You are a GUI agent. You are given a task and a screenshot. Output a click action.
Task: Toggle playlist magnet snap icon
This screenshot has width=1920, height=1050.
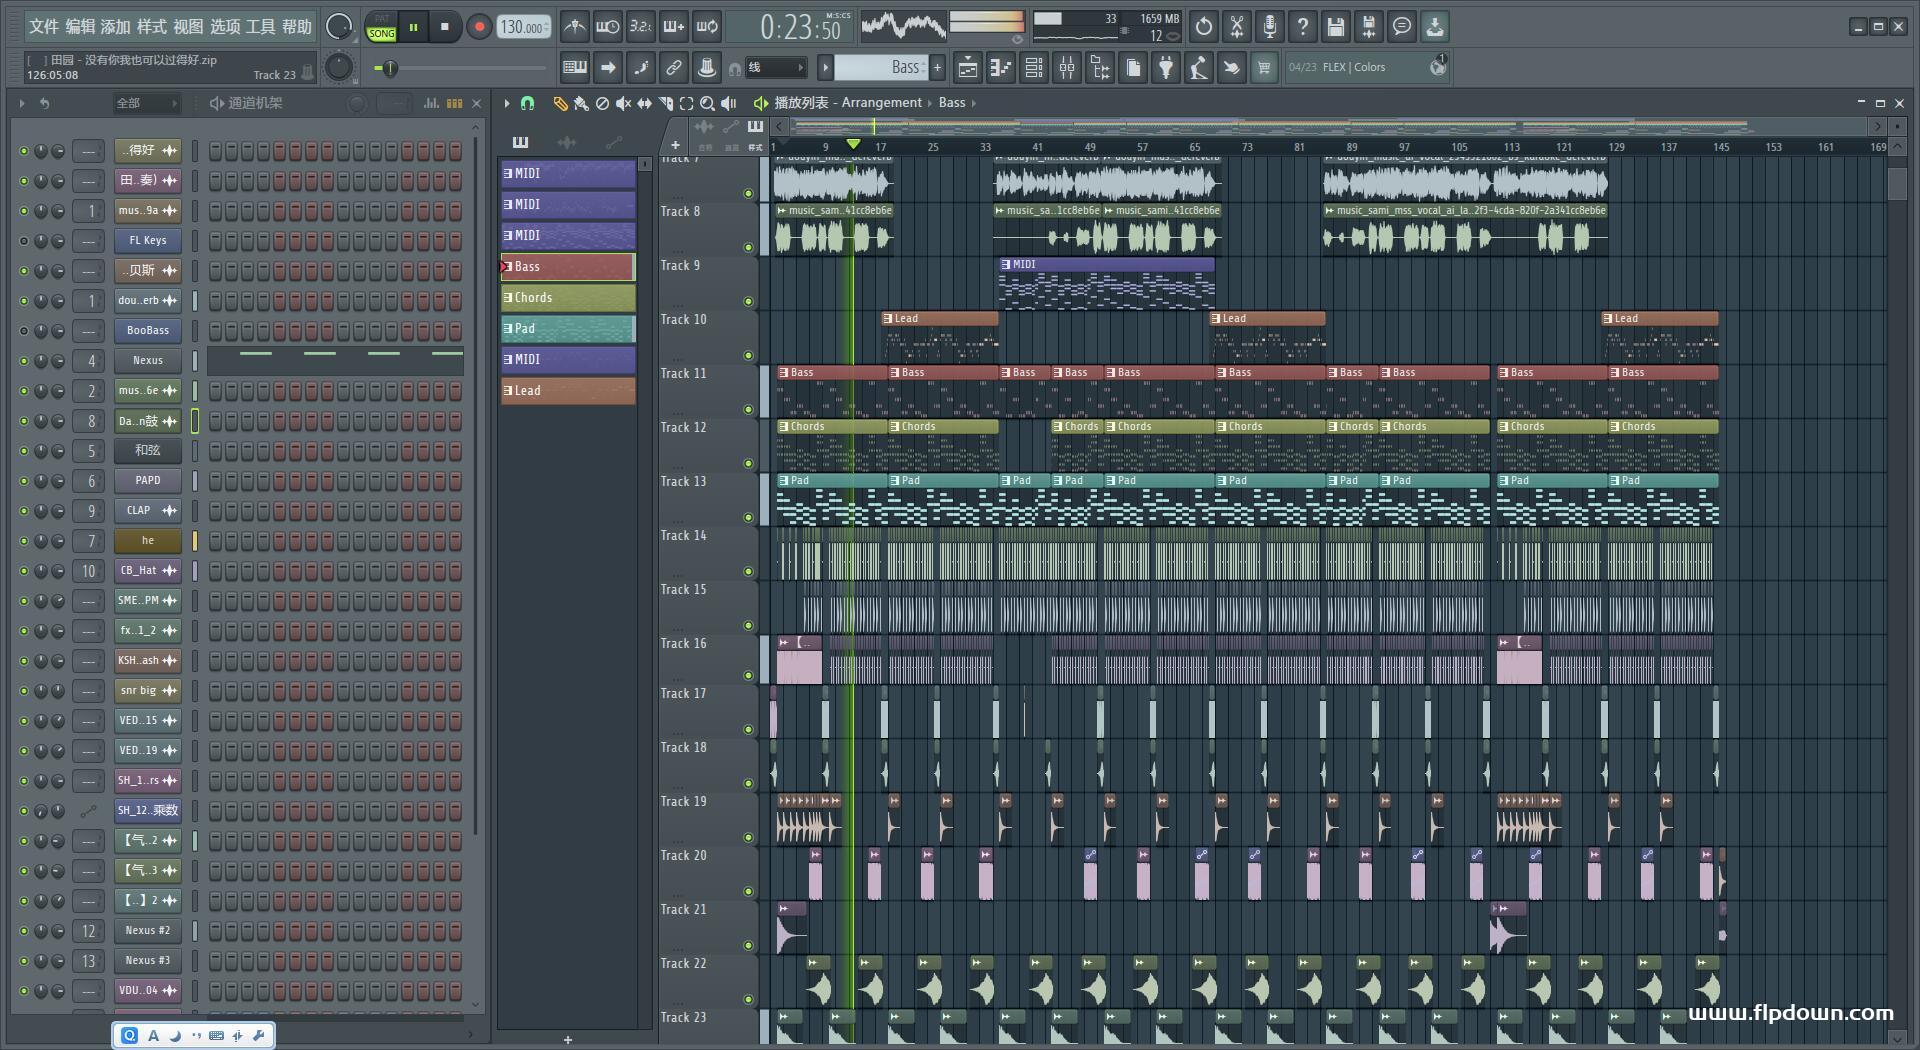point(528,103)
